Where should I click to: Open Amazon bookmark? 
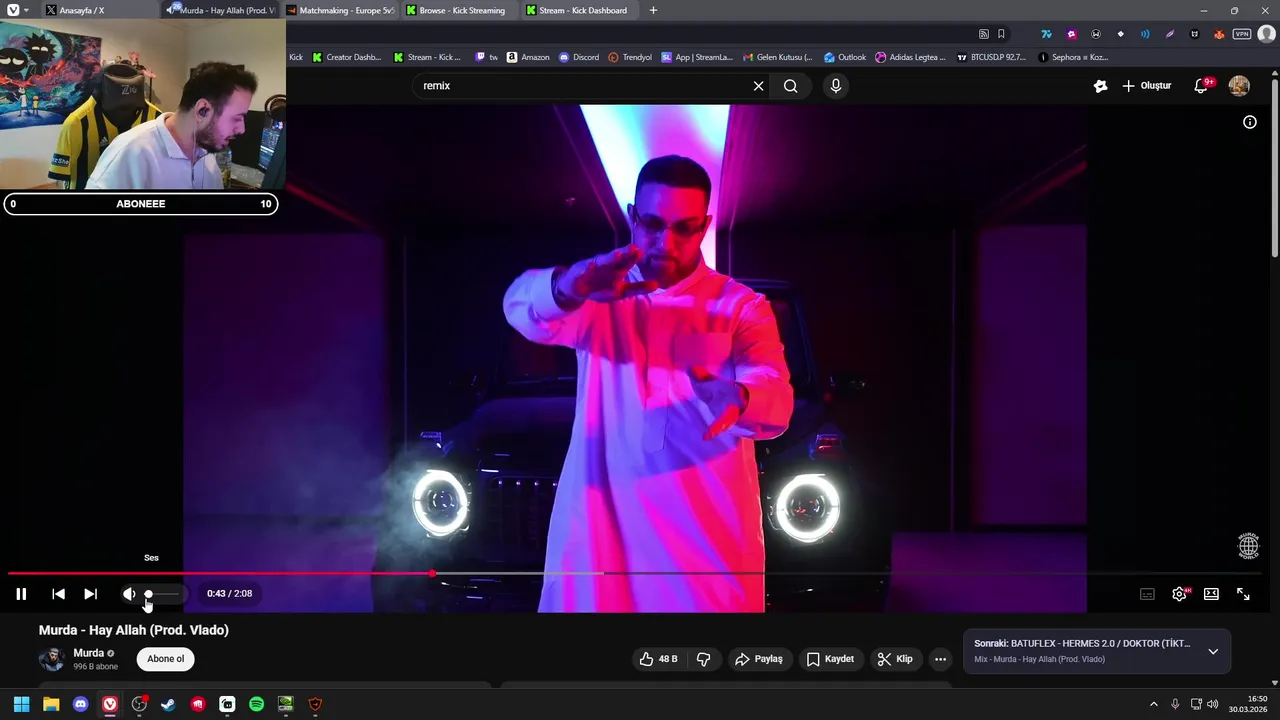(528, 57)
